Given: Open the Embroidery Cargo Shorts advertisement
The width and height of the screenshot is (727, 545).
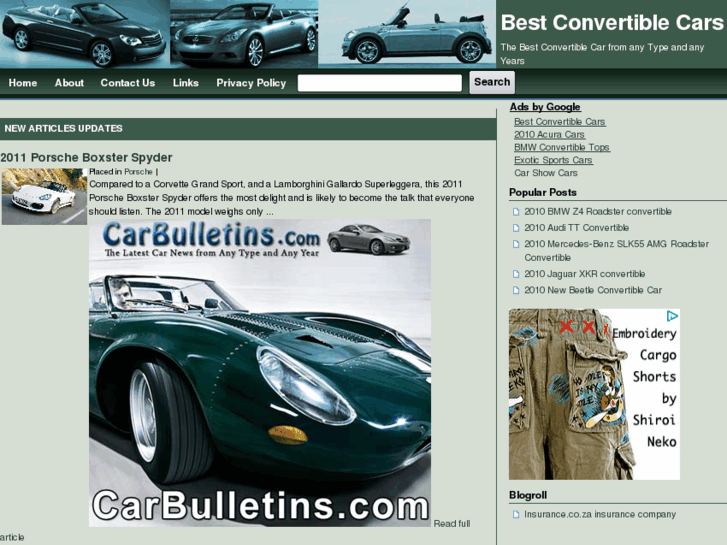Looking at the screenshot, I should [594, 394].
